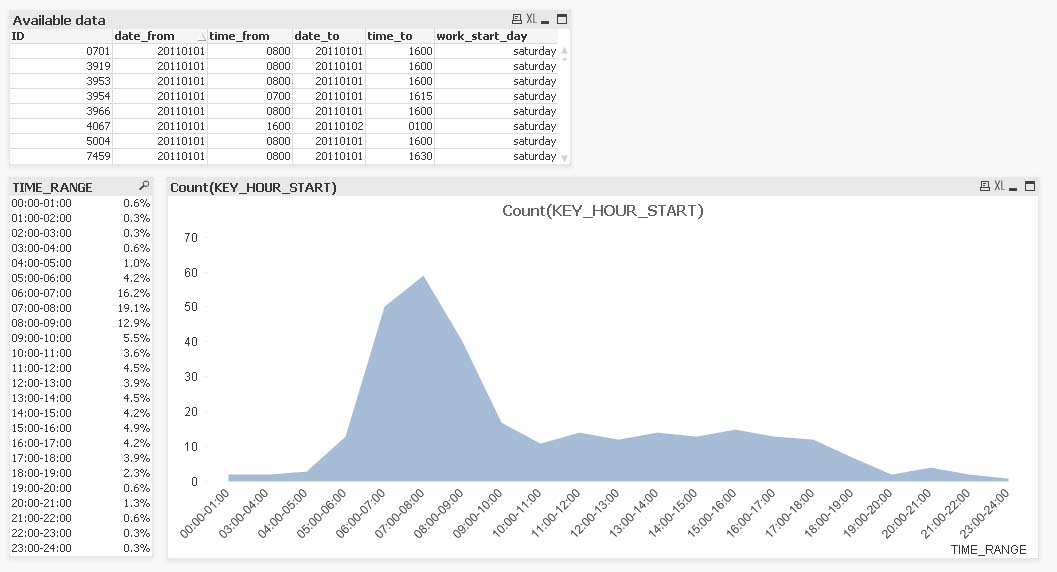Click the Available data caption bar
Screen dimensions: 1057x572
coord(290,20)
